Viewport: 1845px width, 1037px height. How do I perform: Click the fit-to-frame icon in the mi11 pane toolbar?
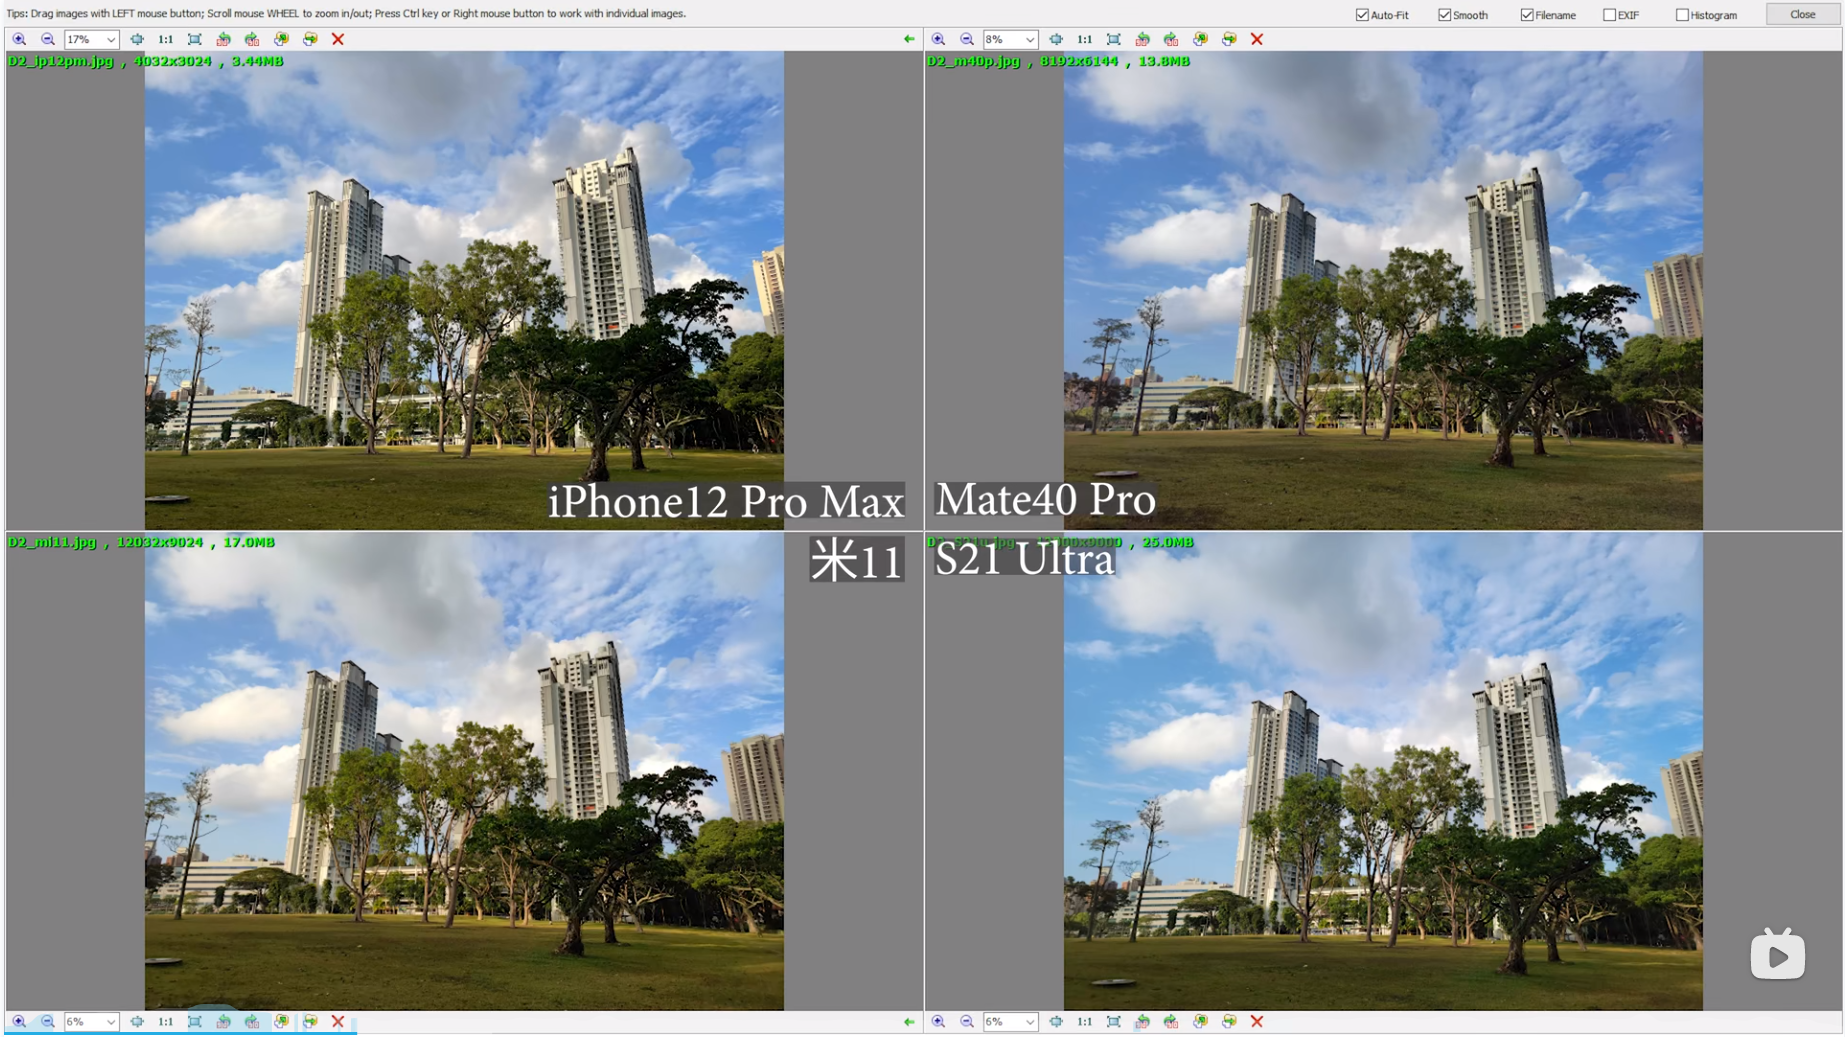pyautogui.click(x=195, y=1021)
